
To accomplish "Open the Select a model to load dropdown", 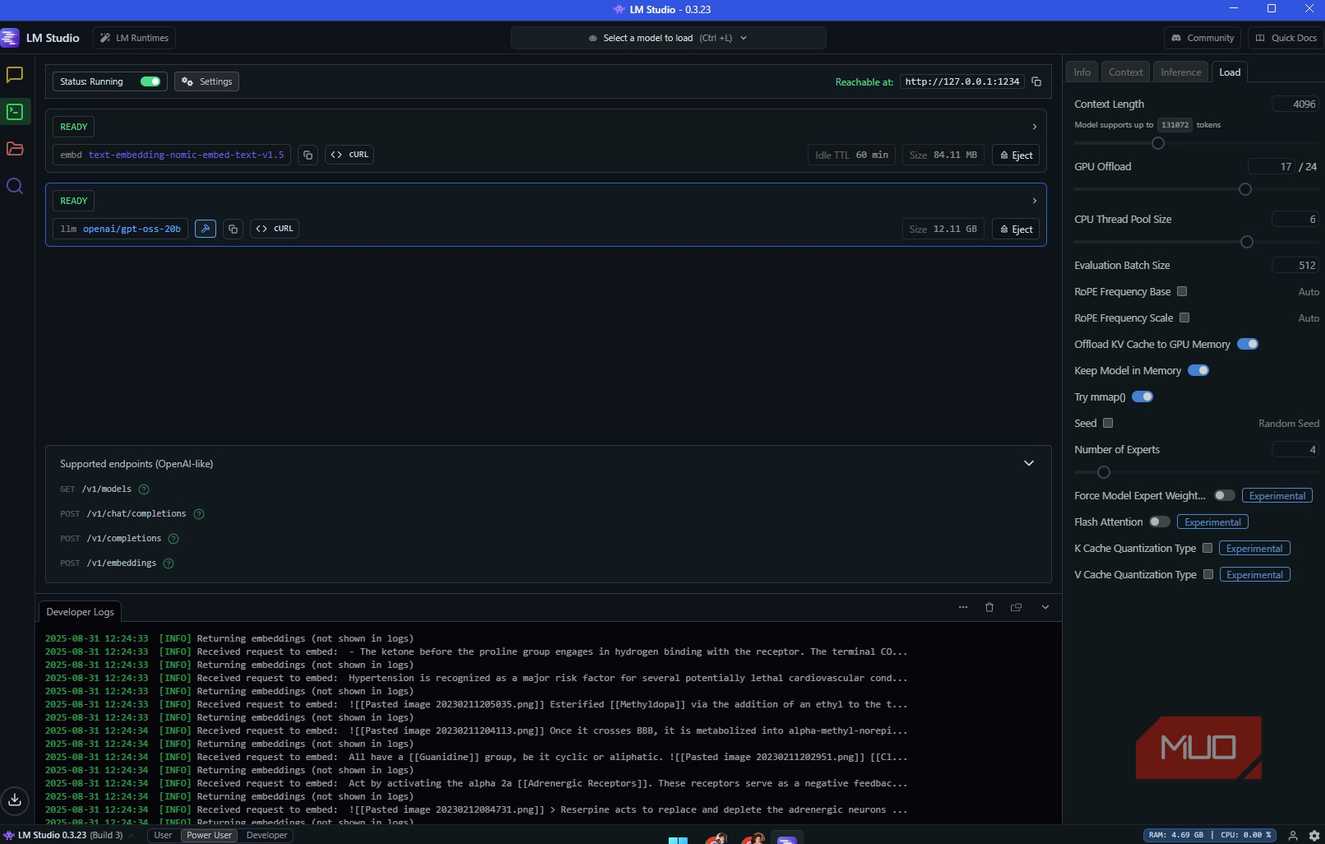I will coord(668,38).
